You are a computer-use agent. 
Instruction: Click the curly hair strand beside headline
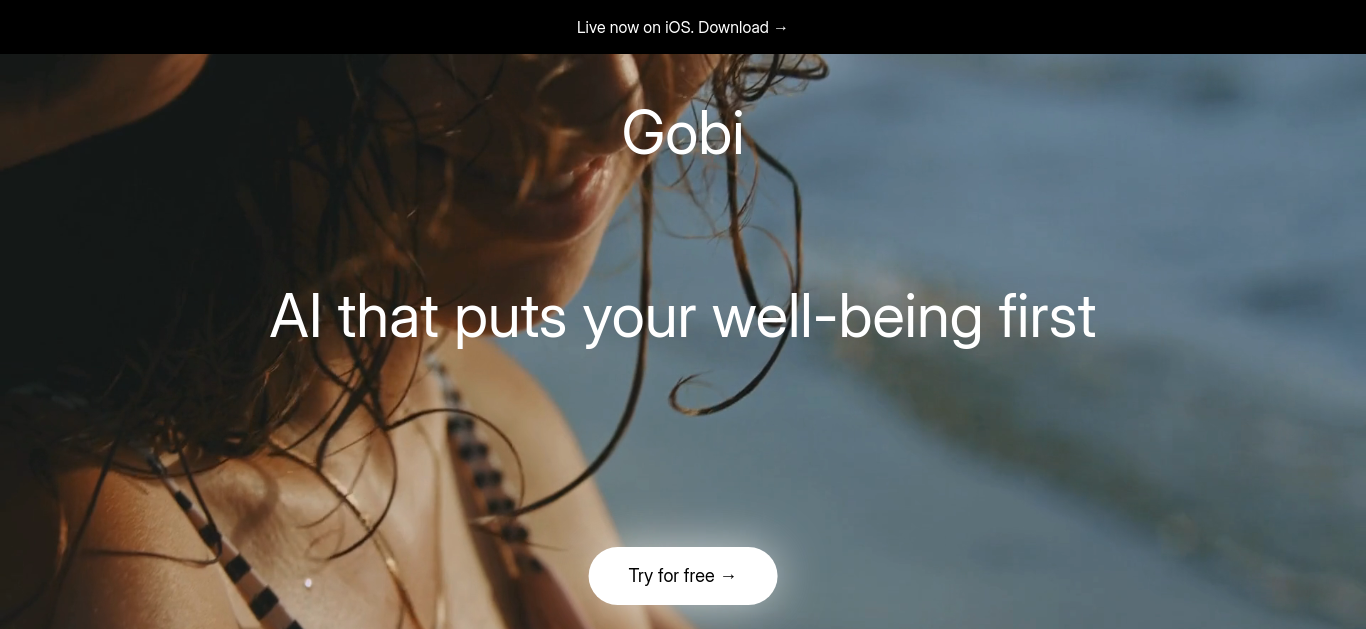pyautogui.click(x=722, y=390)
